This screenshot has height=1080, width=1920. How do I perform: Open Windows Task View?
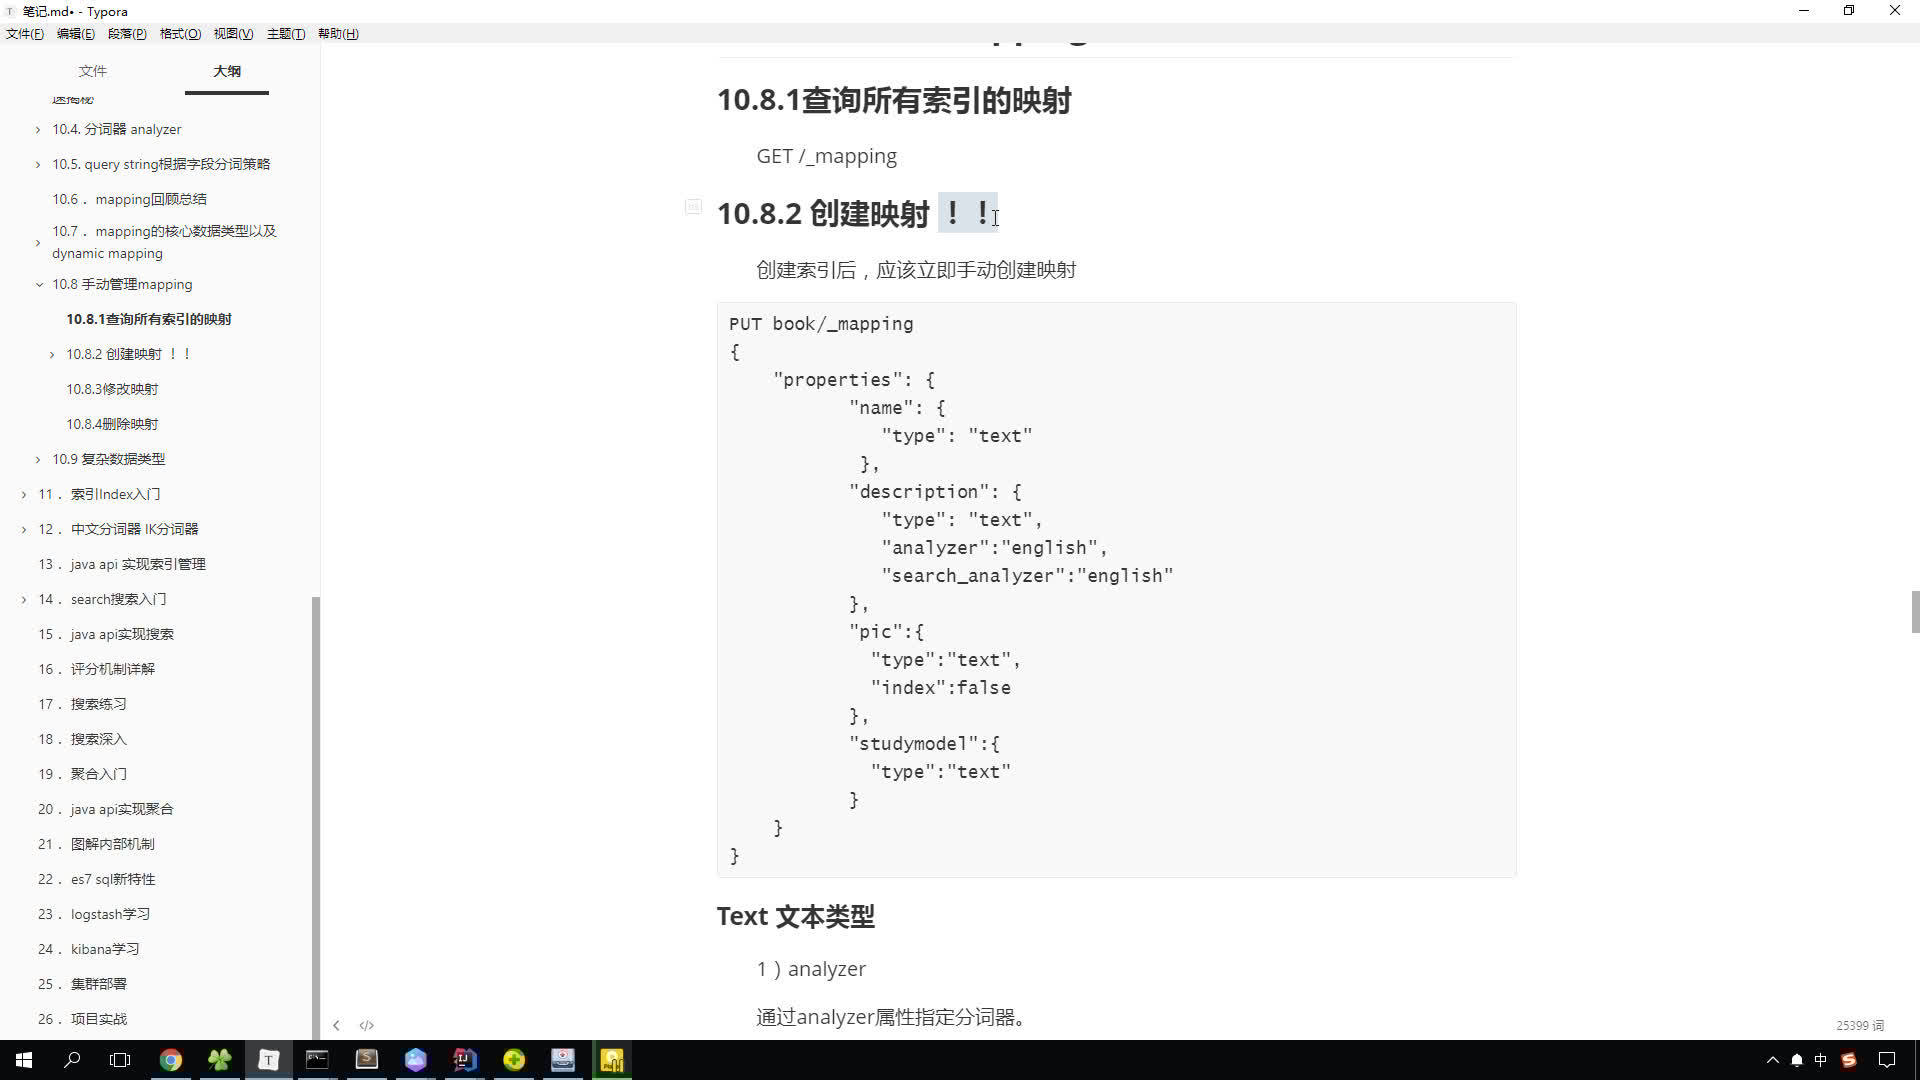(x=120, y=1060)
